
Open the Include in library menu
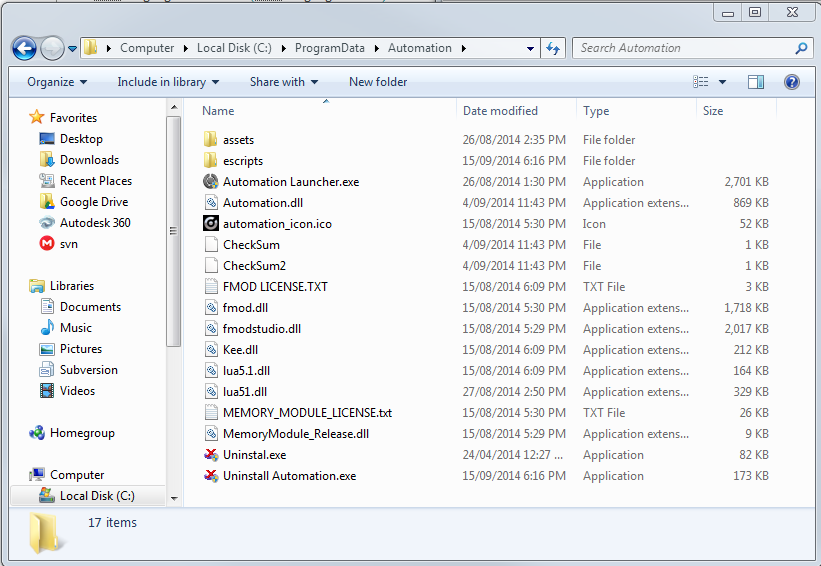168,82
